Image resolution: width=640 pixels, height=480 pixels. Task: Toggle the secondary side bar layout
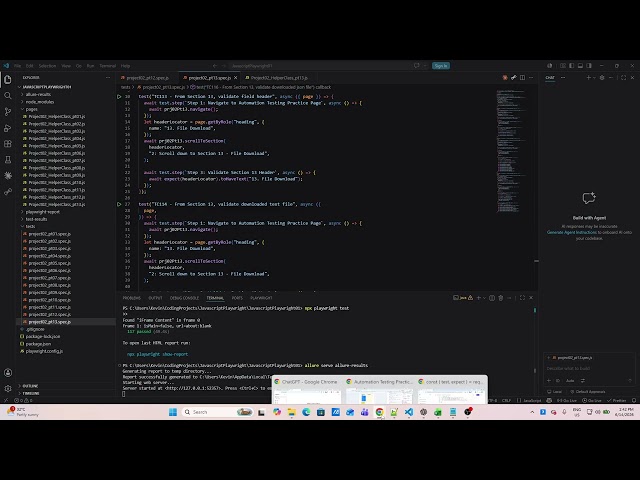(x=589, y=66)
